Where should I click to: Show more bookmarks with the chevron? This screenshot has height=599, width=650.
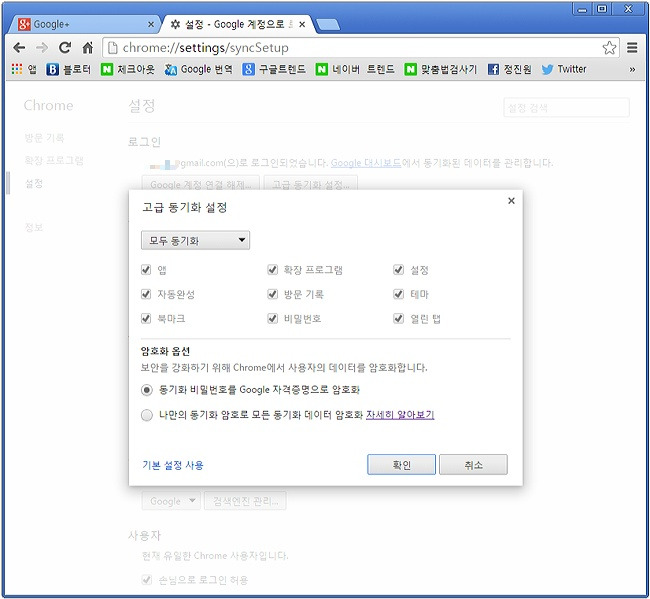click(632, 70)
